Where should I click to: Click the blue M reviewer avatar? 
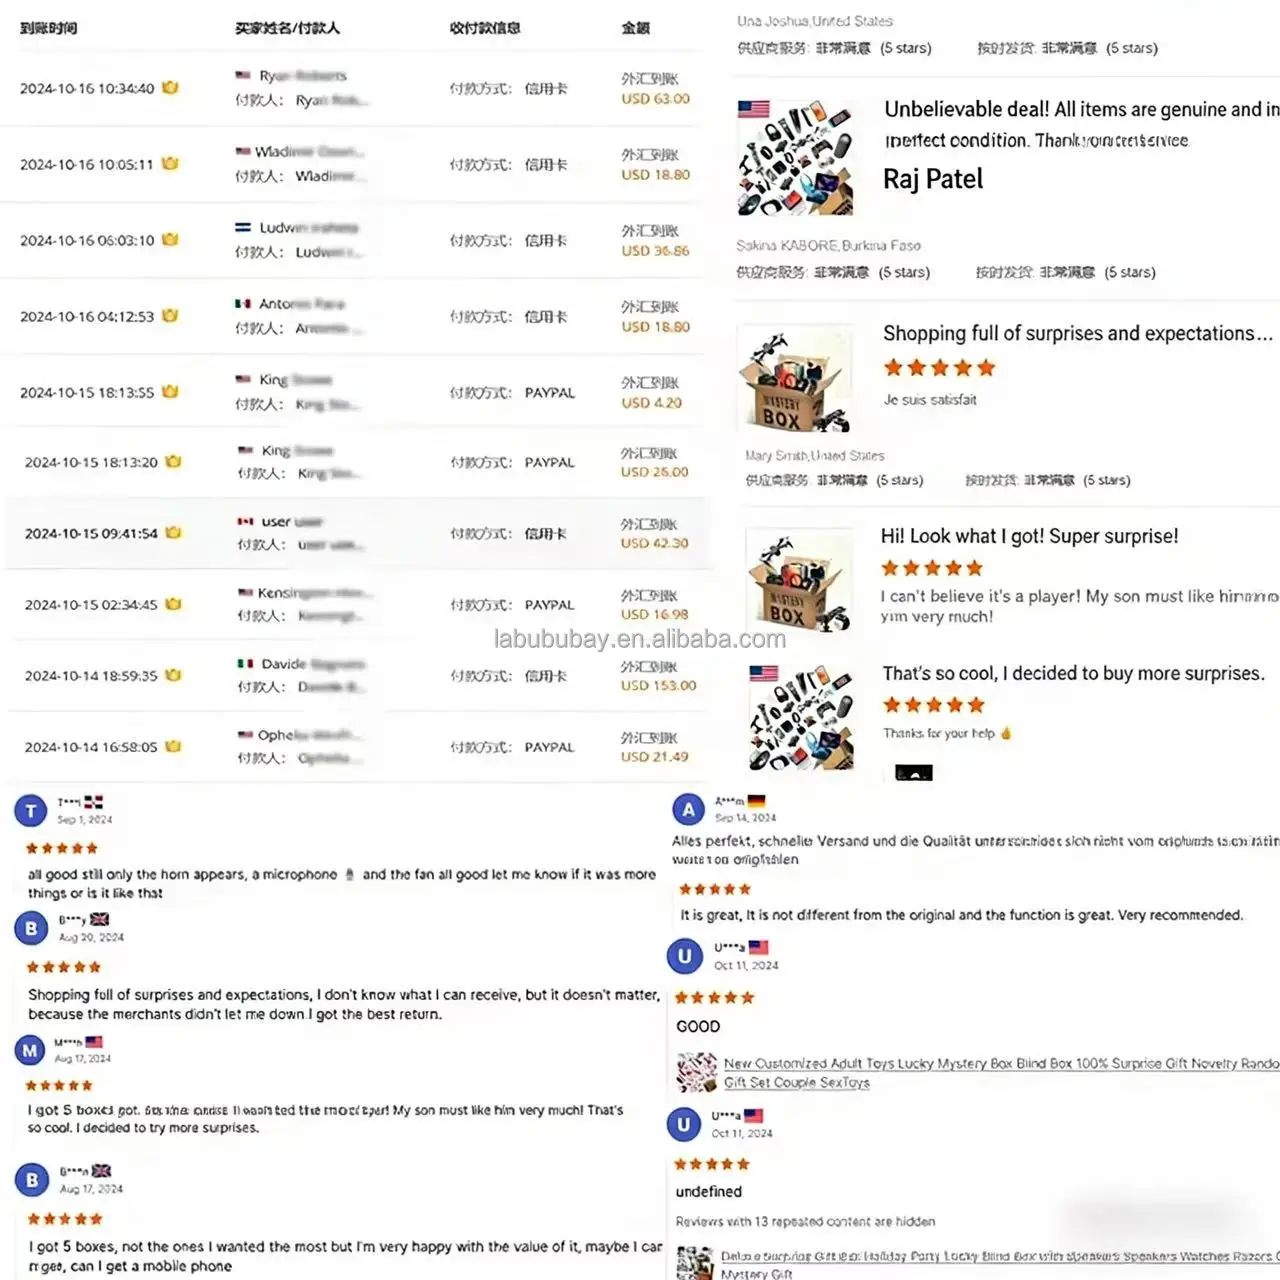(30, 1050)
